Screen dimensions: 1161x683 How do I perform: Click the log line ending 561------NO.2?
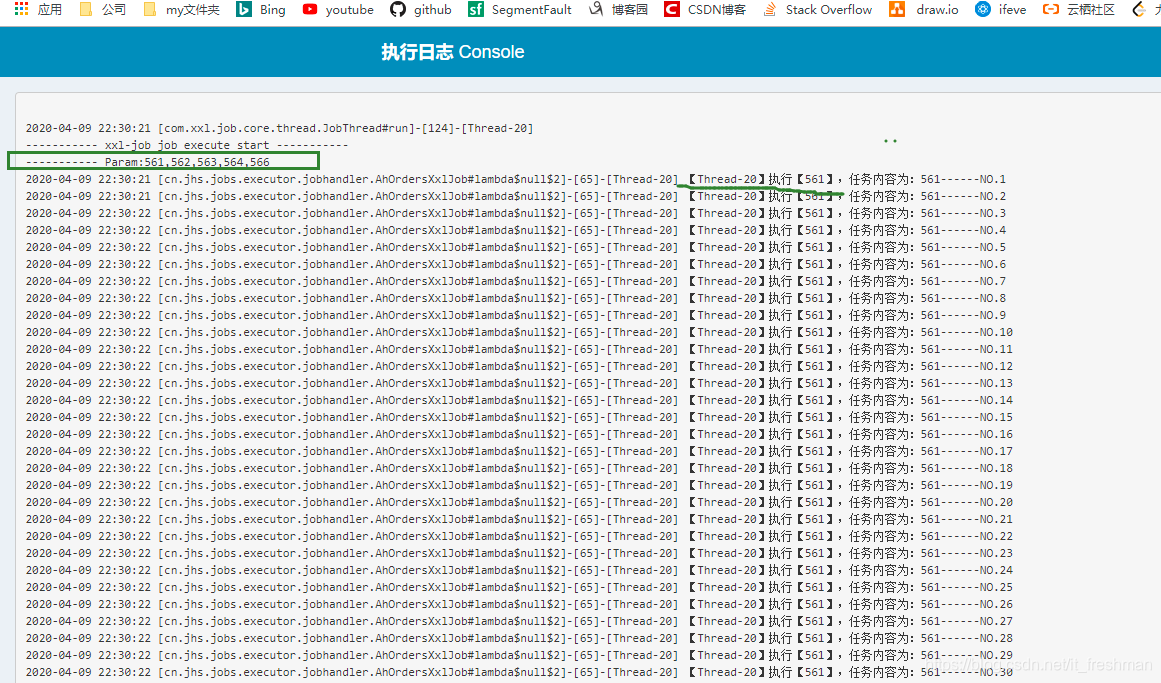(x=515, y=196)
